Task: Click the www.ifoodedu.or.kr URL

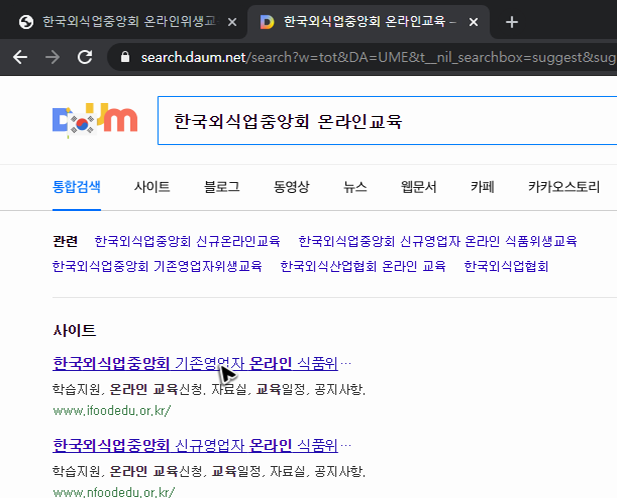Action: pos(112,411)
